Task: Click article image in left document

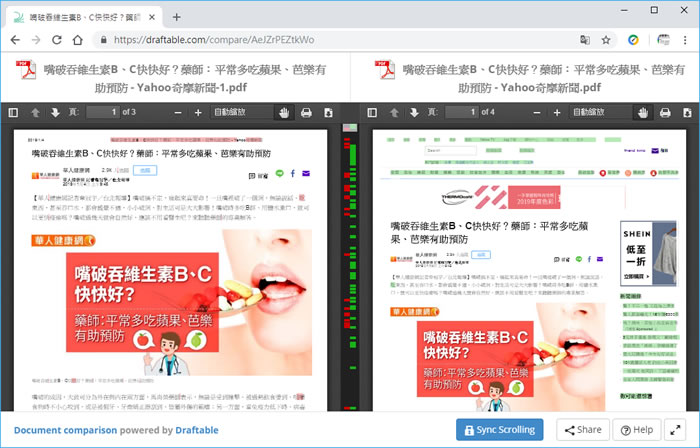Action: point(172,303)
